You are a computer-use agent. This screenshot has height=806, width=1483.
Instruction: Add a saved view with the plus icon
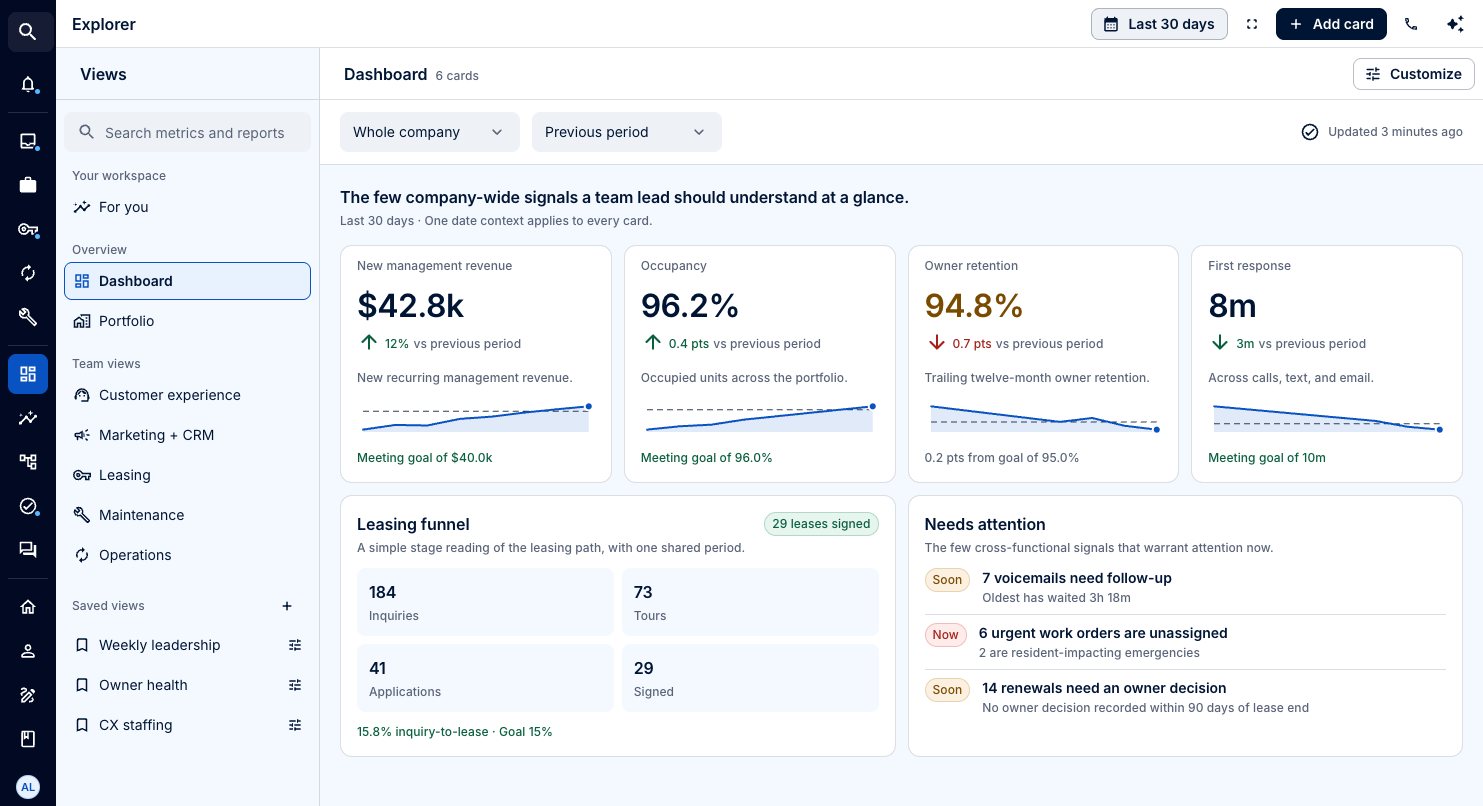coord(287,606)
